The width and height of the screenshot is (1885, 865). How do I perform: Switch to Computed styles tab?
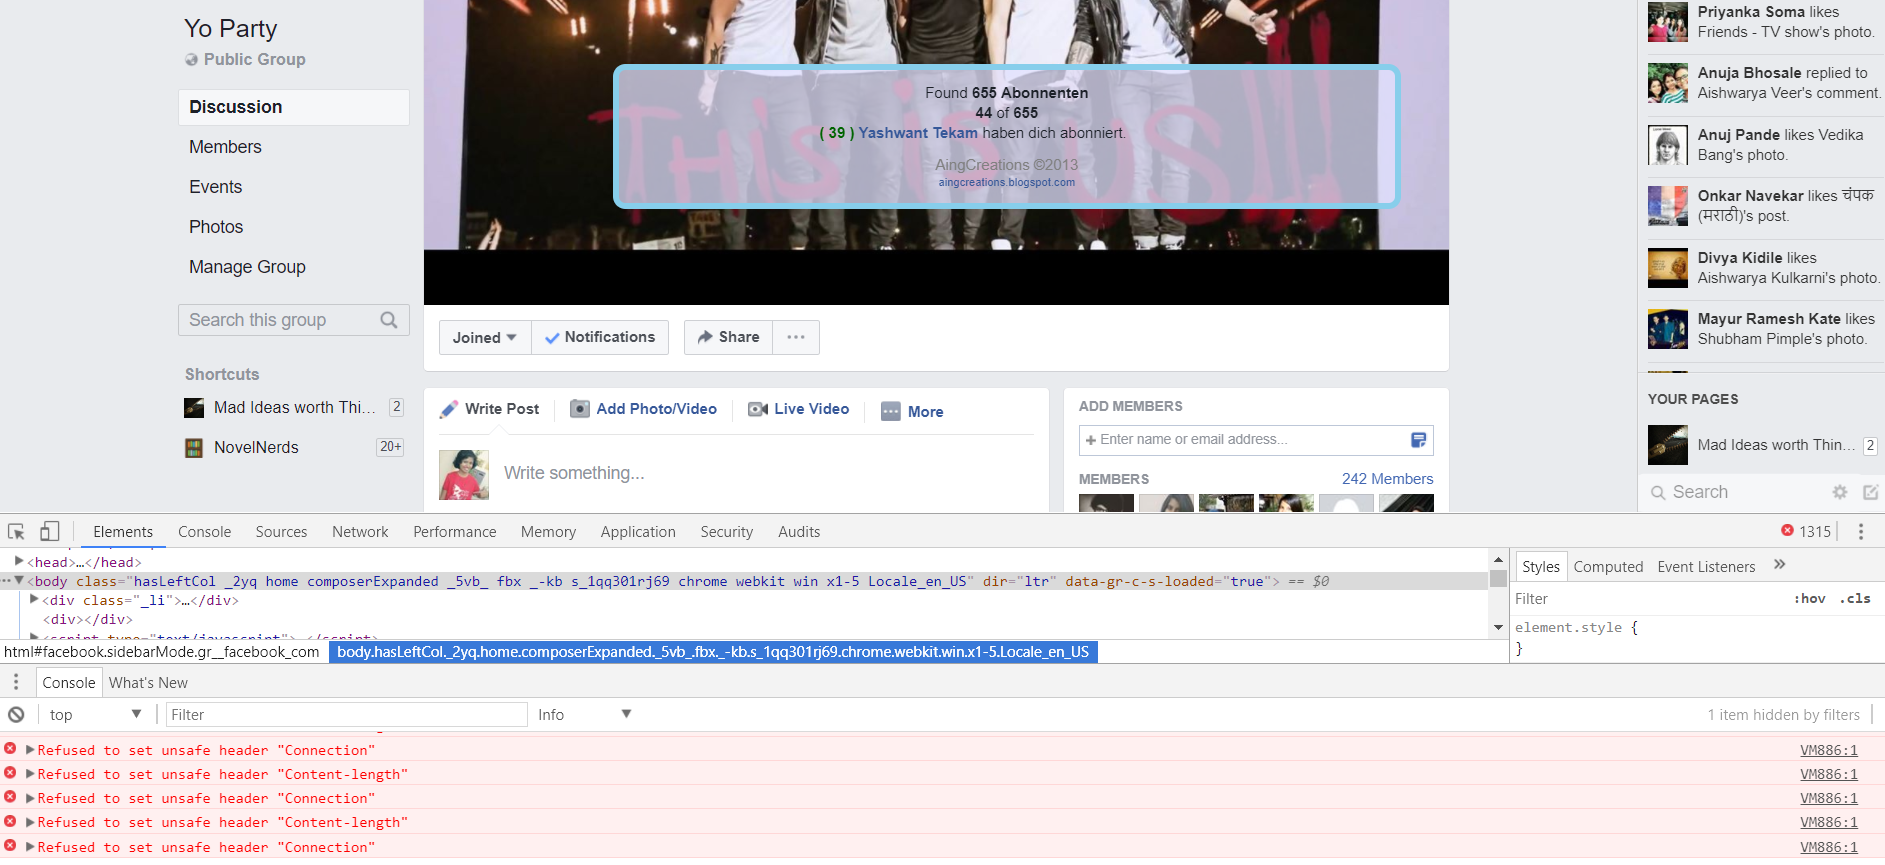click(1608, 567)
